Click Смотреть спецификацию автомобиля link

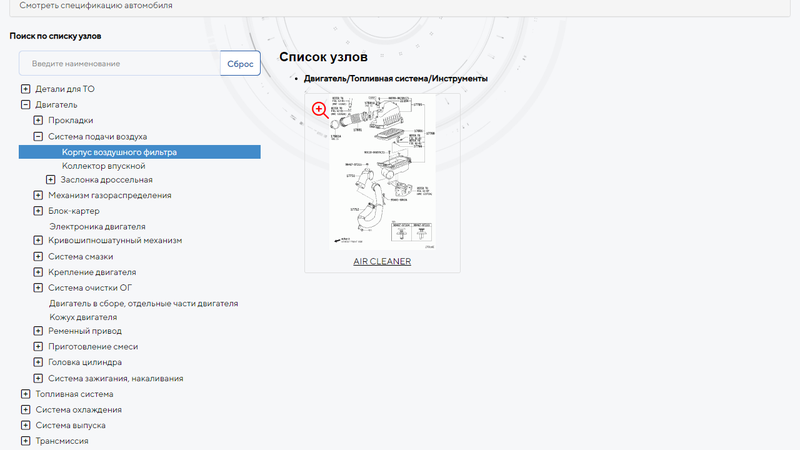coord(96,5)
